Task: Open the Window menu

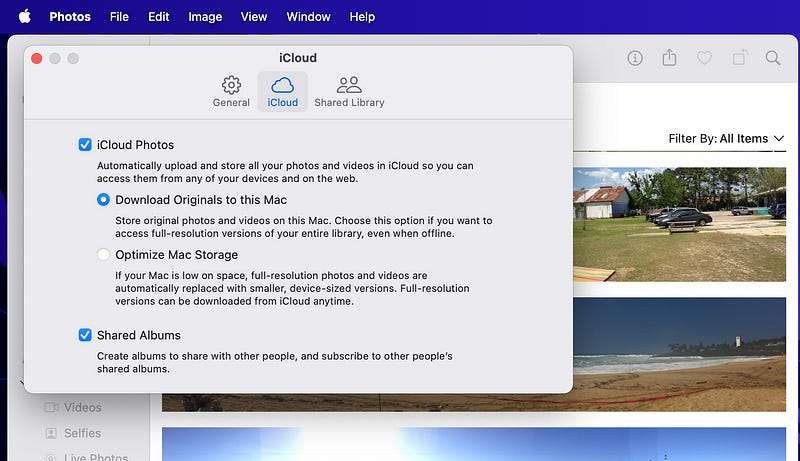Action: click(308, 17)
